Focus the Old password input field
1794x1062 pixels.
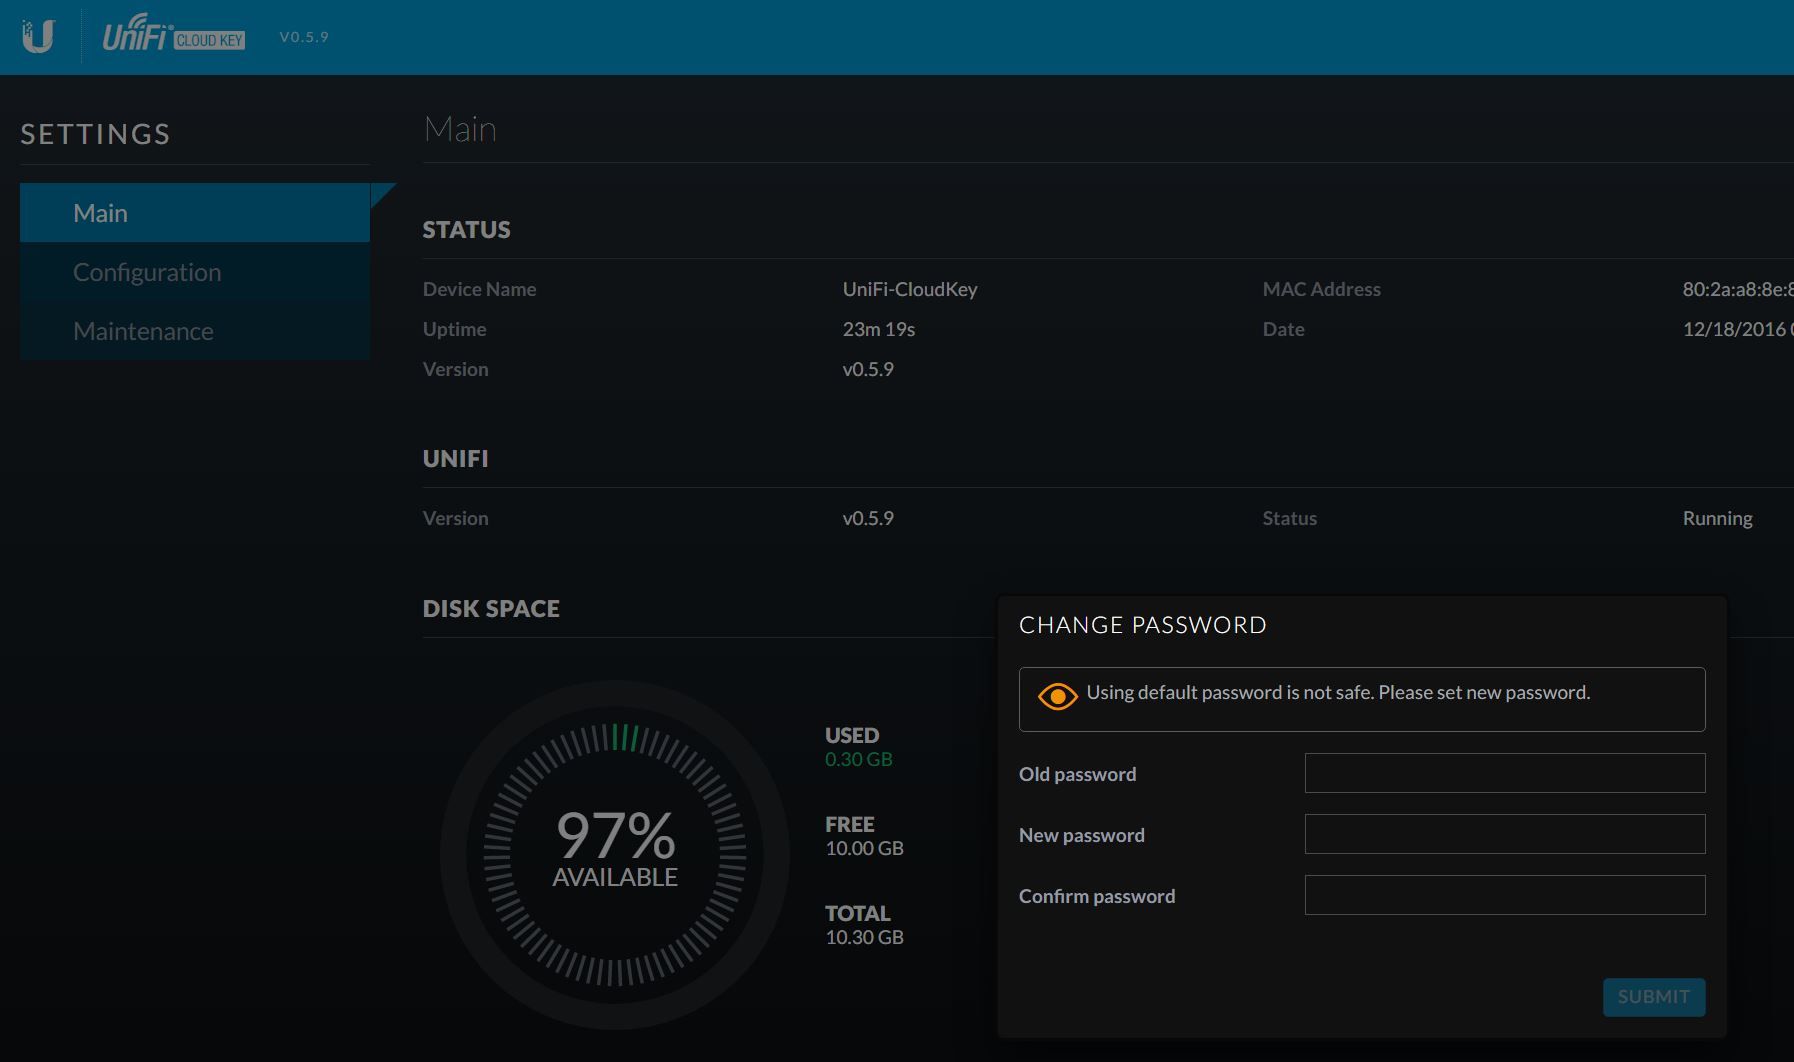(1504, 773)
